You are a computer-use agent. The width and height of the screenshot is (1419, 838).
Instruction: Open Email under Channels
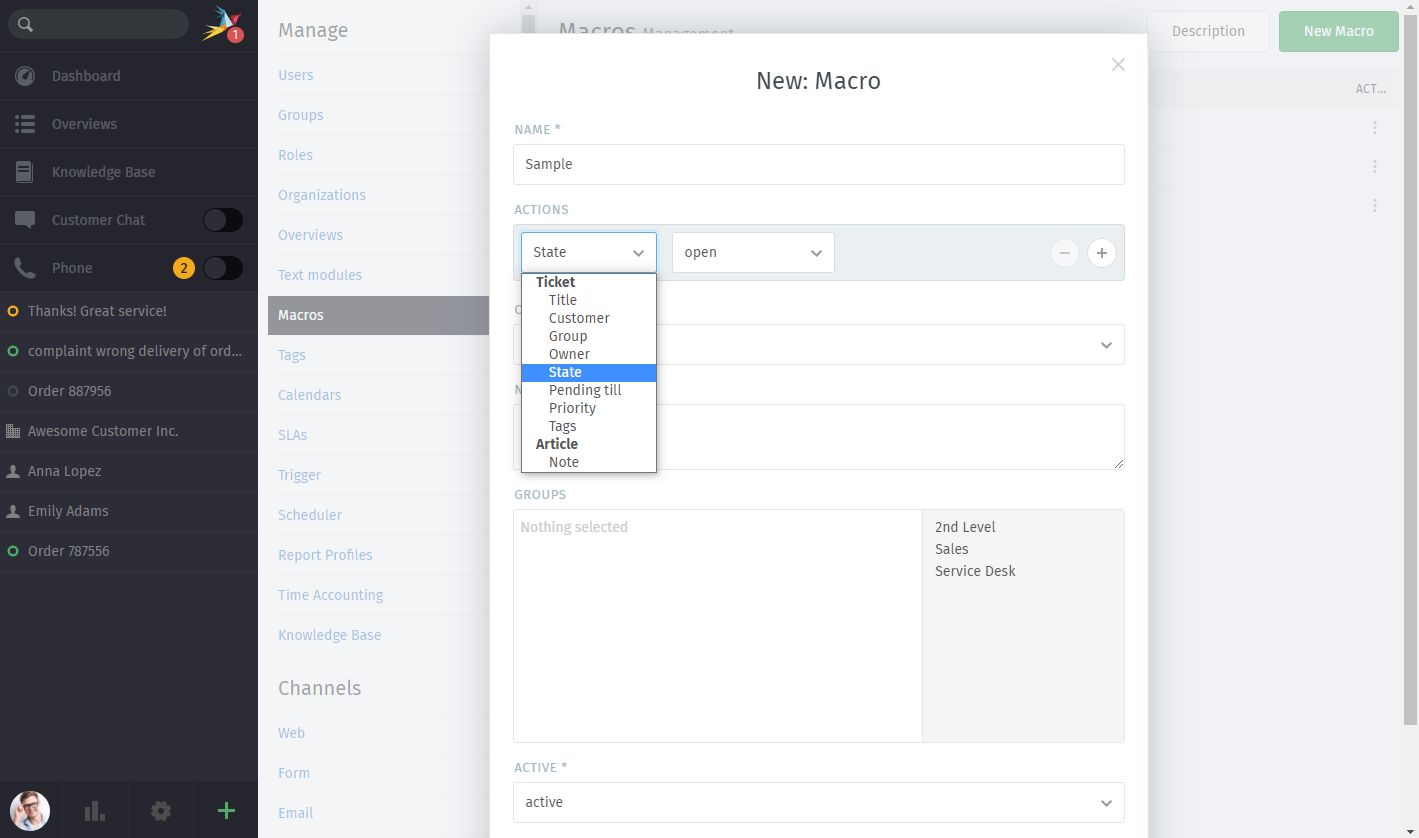[296, 813]
